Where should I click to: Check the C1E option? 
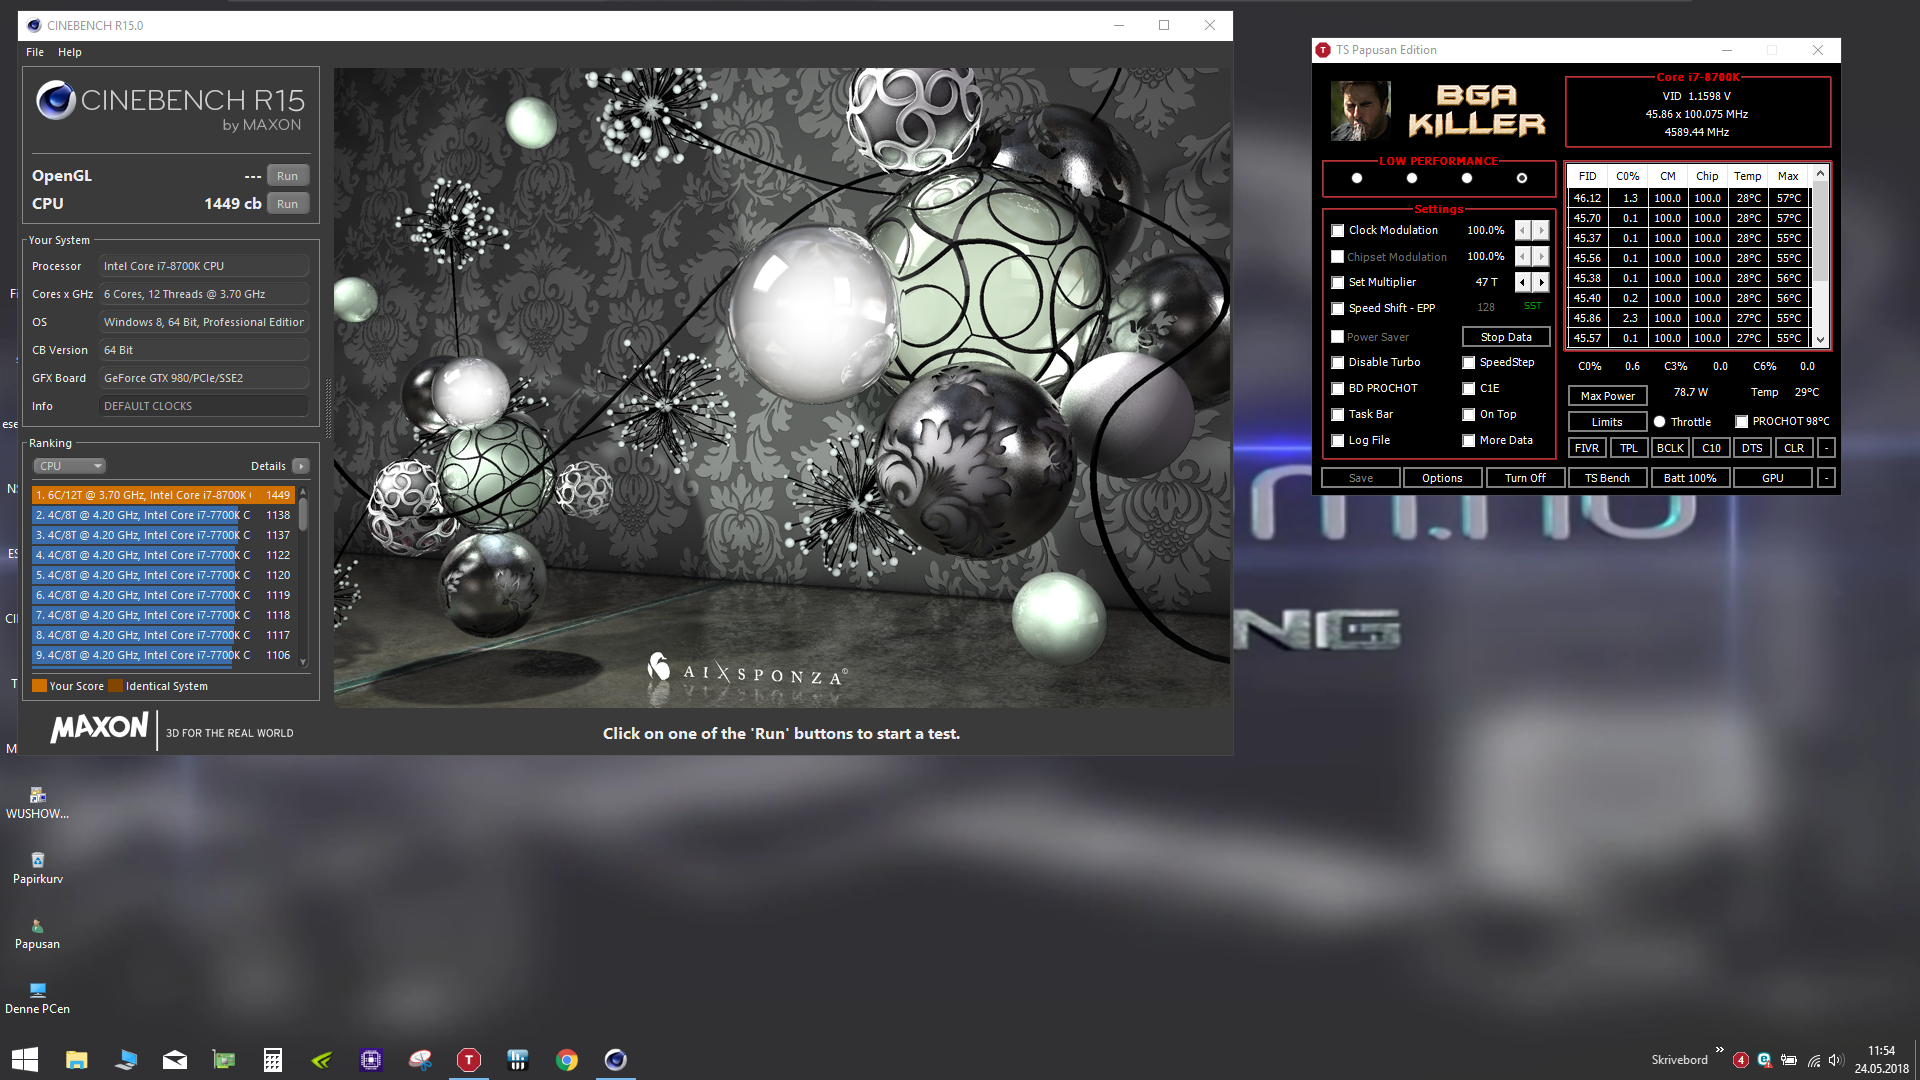point(1468,388)
